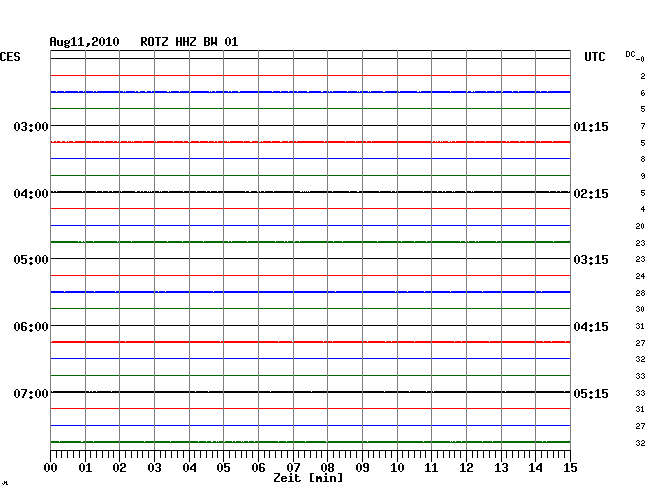Viewport: 650px width, 494px height.
Task: Click the 07:00 local time label
Action: [31, 393]
